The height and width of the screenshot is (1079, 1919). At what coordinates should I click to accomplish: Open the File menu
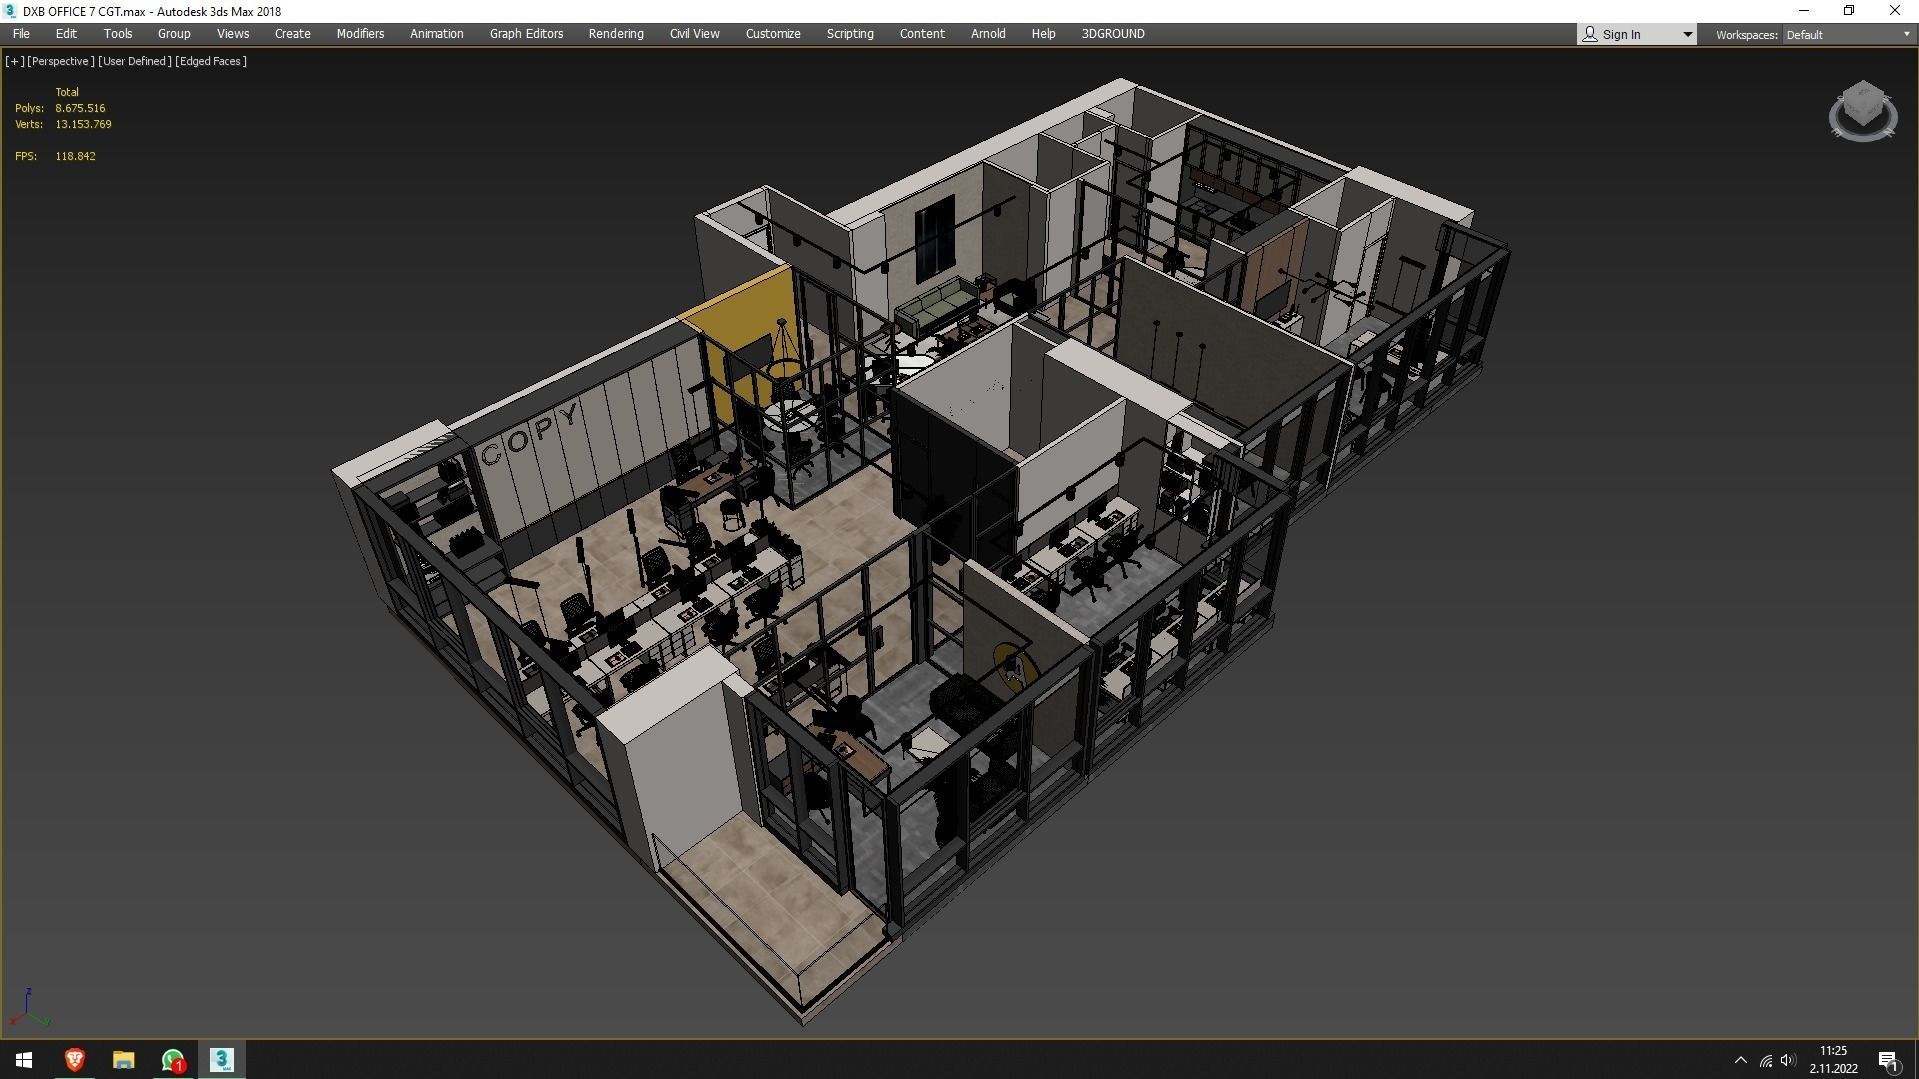21,34
